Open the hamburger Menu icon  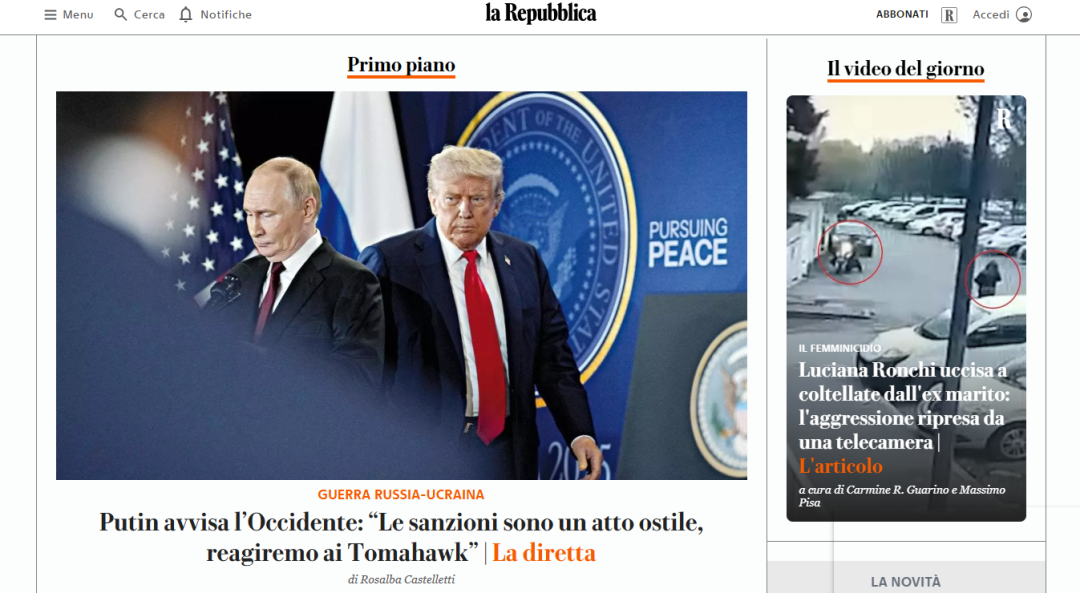pyautogui.click(x=50, y=14)
